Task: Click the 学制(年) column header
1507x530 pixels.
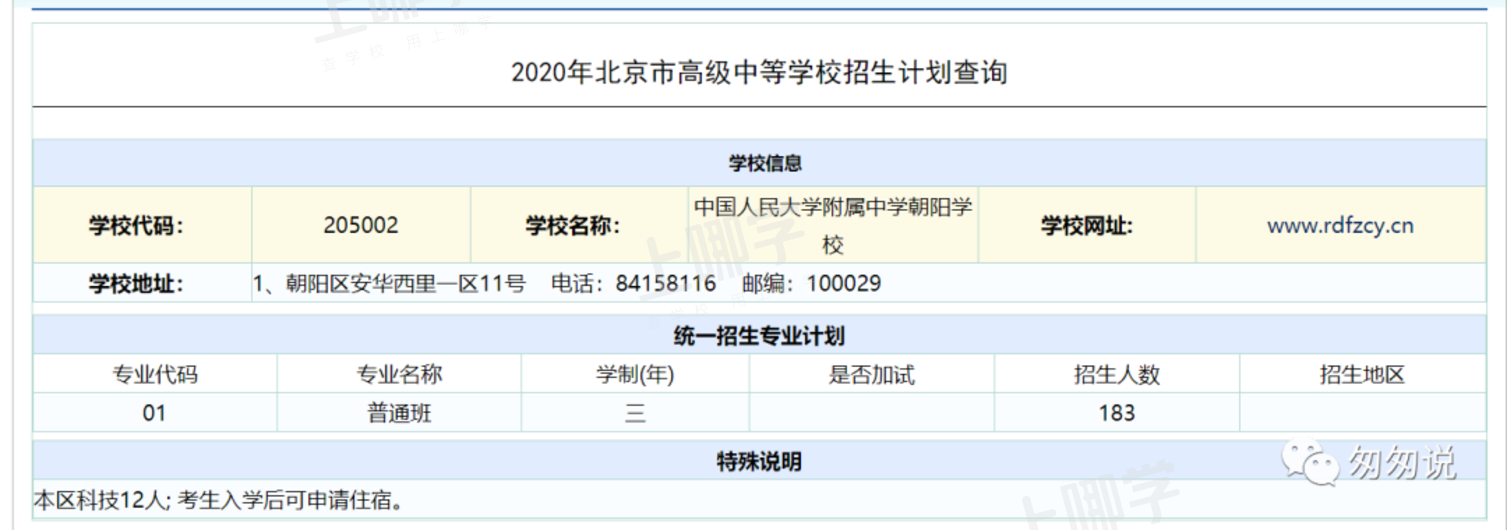Action: pyautogui.click(x=635, y=375)
